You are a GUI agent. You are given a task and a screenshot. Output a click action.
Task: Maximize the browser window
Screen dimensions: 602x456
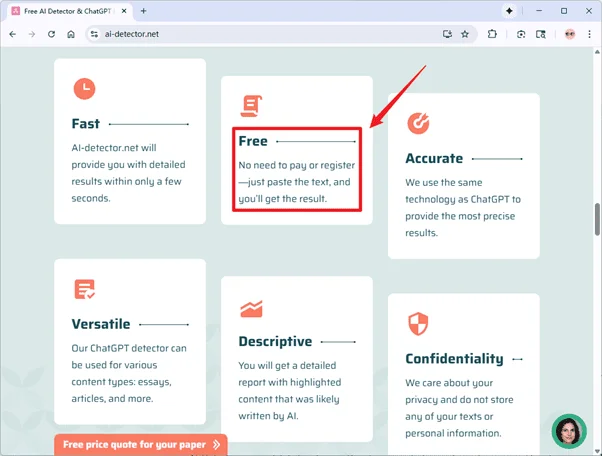564,11
